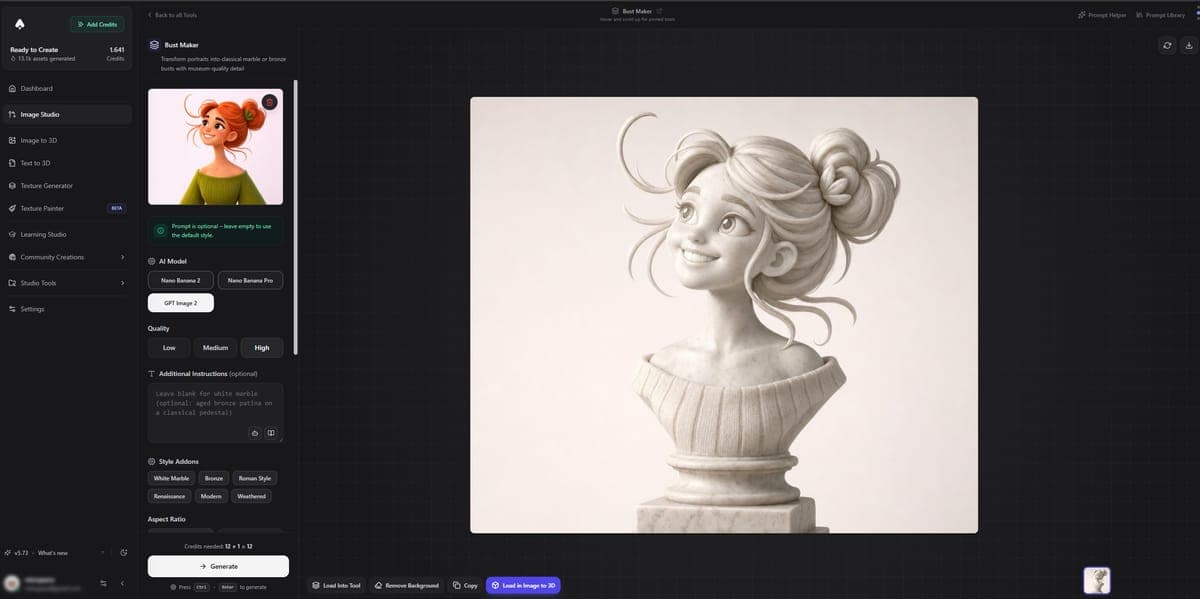1200x599 pixels.
Task: Select the bust result thumbnail at bottom right
Action: (1097, 581)
